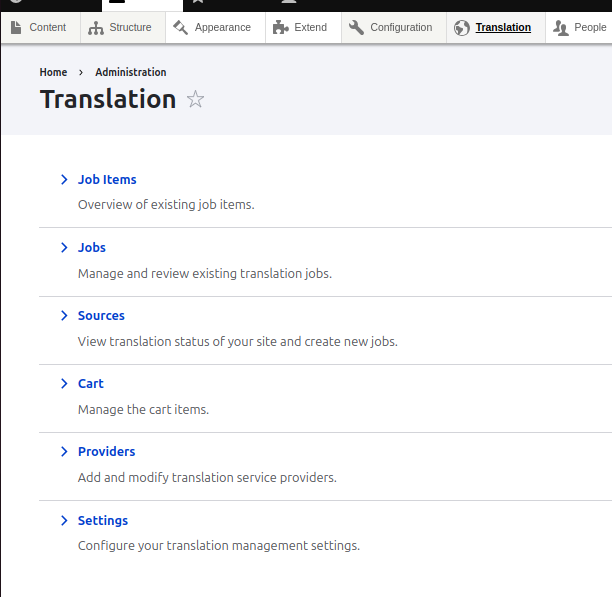
Task: Go to Home breadcrumb link
Action: tap(53, 72)
